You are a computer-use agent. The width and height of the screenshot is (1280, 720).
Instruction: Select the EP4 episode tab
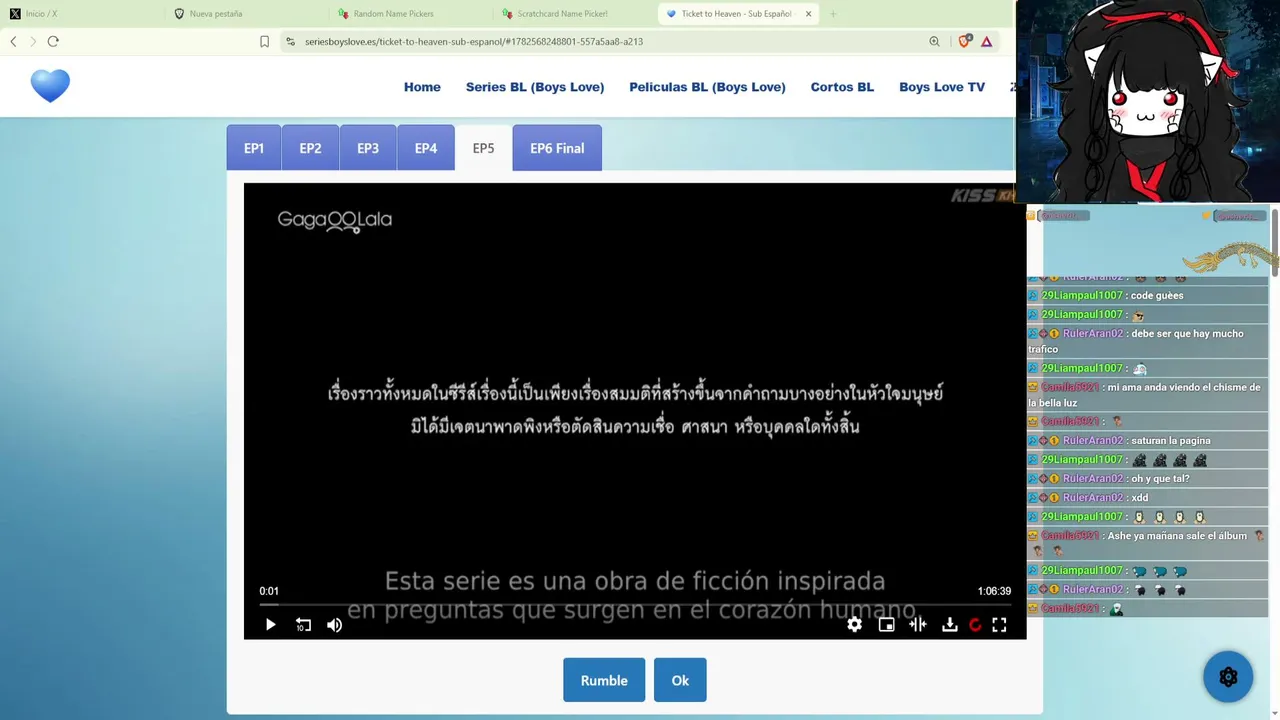click(x=426, y=148)
